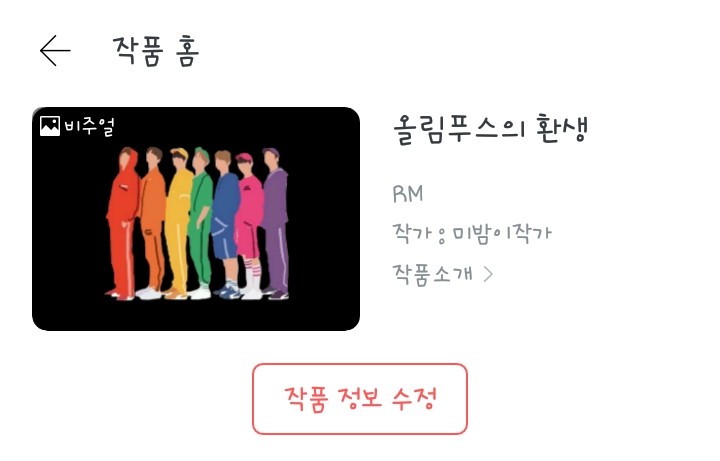
Task: Click the red-hooded figure in the cover
Action: click(x=122, y=224)
